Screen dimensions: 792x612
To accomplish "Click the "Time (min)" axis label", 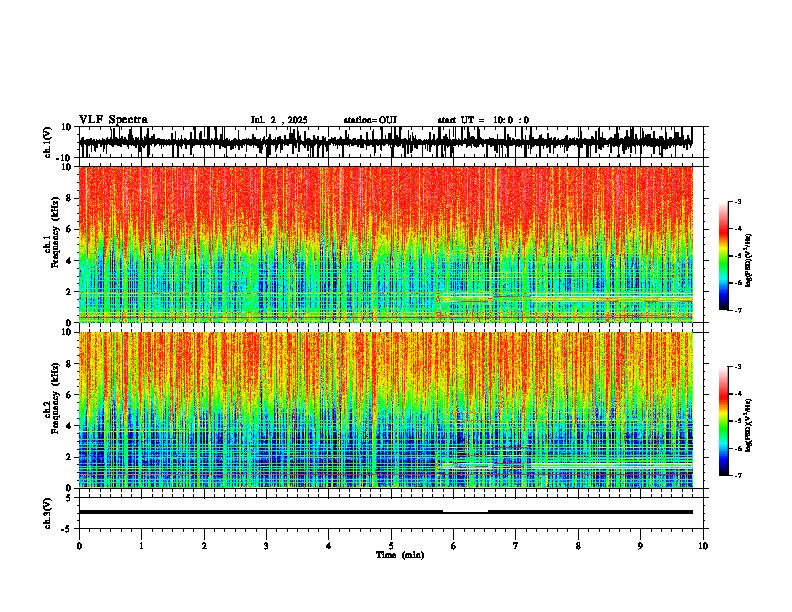I will pos(400,555).
